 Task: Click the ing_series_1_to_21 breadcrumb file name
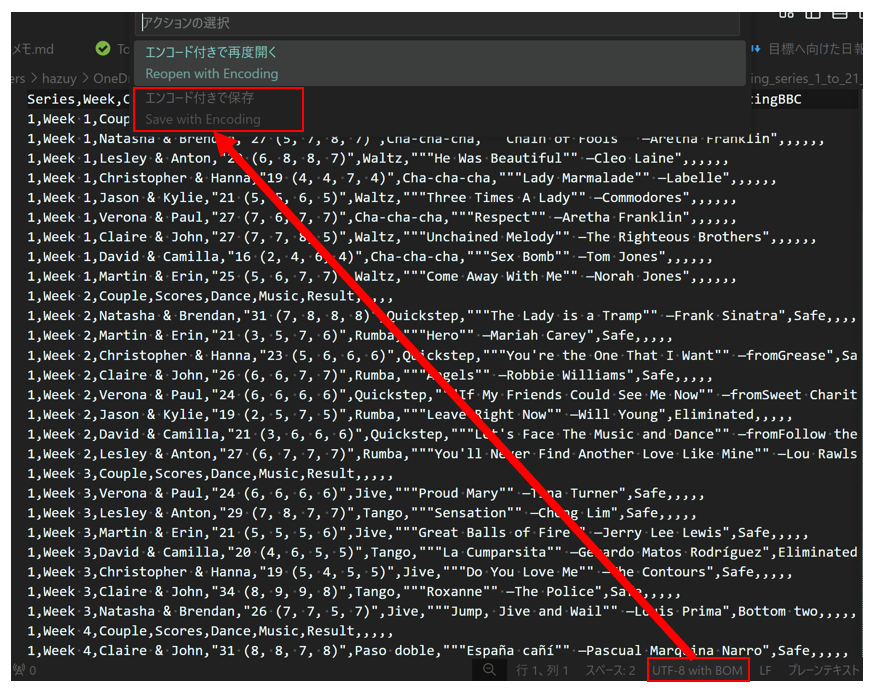coord(805,78)
